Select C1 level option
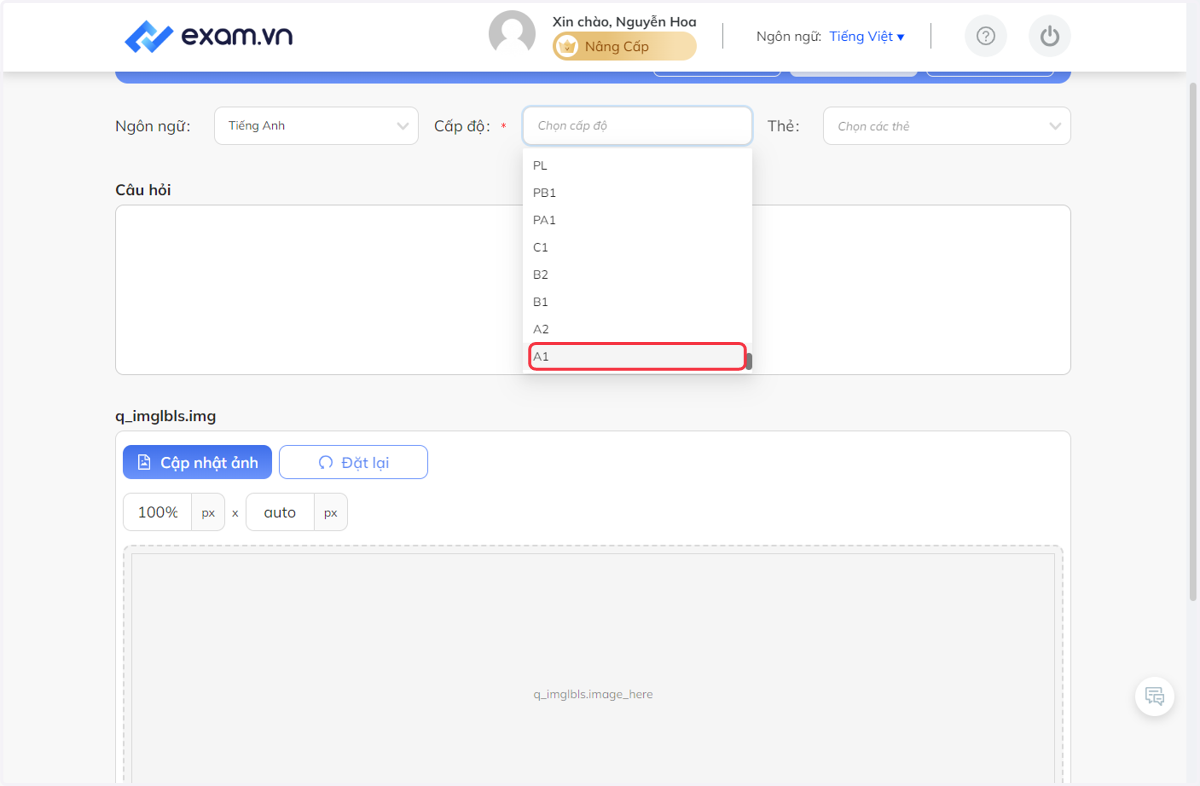 (x=637, y=247)
